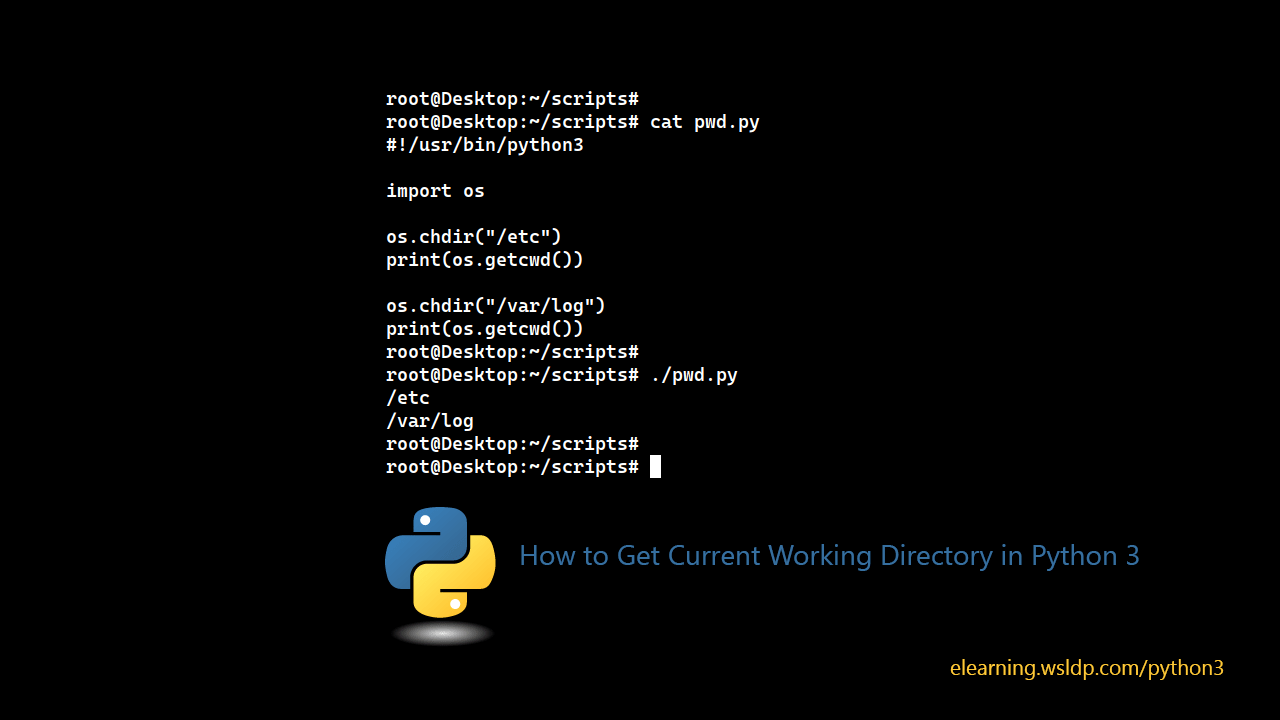Viewport: 1280px width, 720px height.
Task: Click the first print(os.getcwd()) line
Action: point(484,259)
